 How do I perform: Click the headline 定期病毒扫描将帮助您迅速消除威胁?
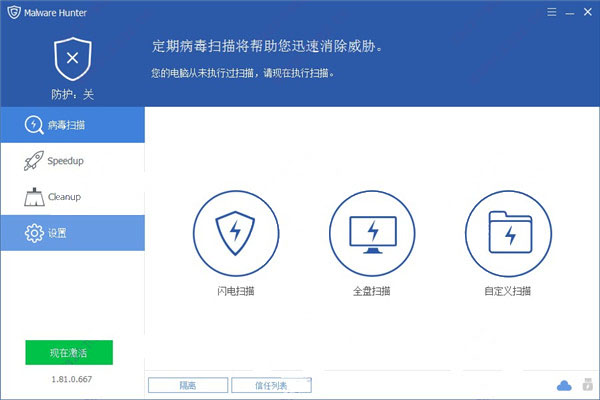coord(267,46)
